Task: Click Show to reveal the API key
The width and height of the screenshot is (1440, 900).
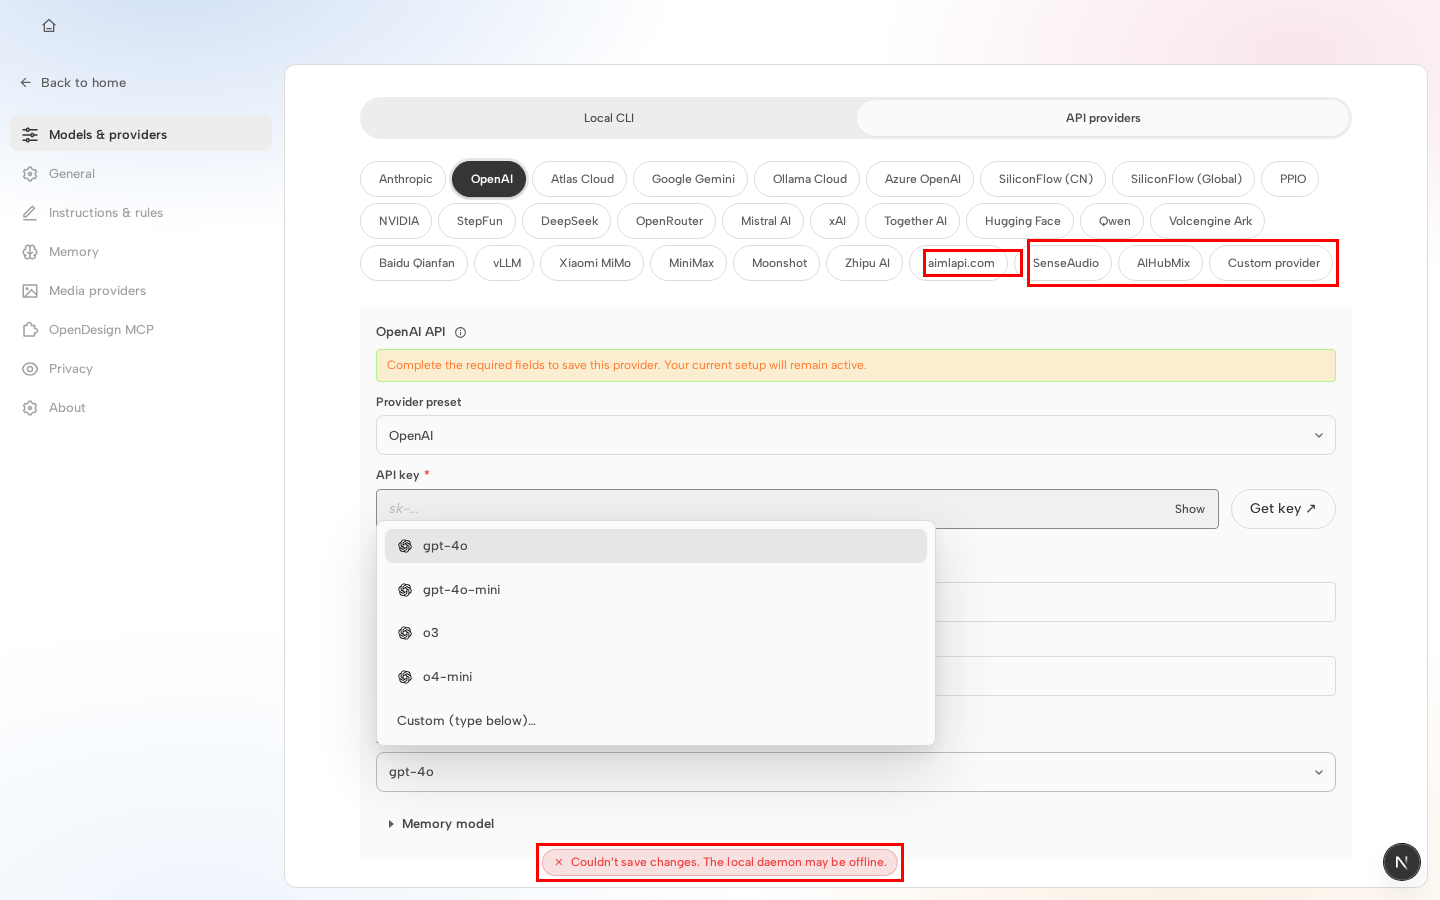Action: [1190, 509]
